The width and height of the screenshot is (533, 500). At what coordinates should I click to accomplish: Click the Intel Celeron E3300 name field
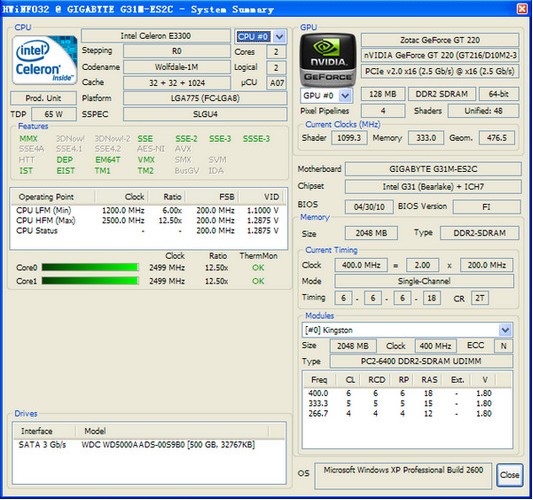(x=156, y=36)
